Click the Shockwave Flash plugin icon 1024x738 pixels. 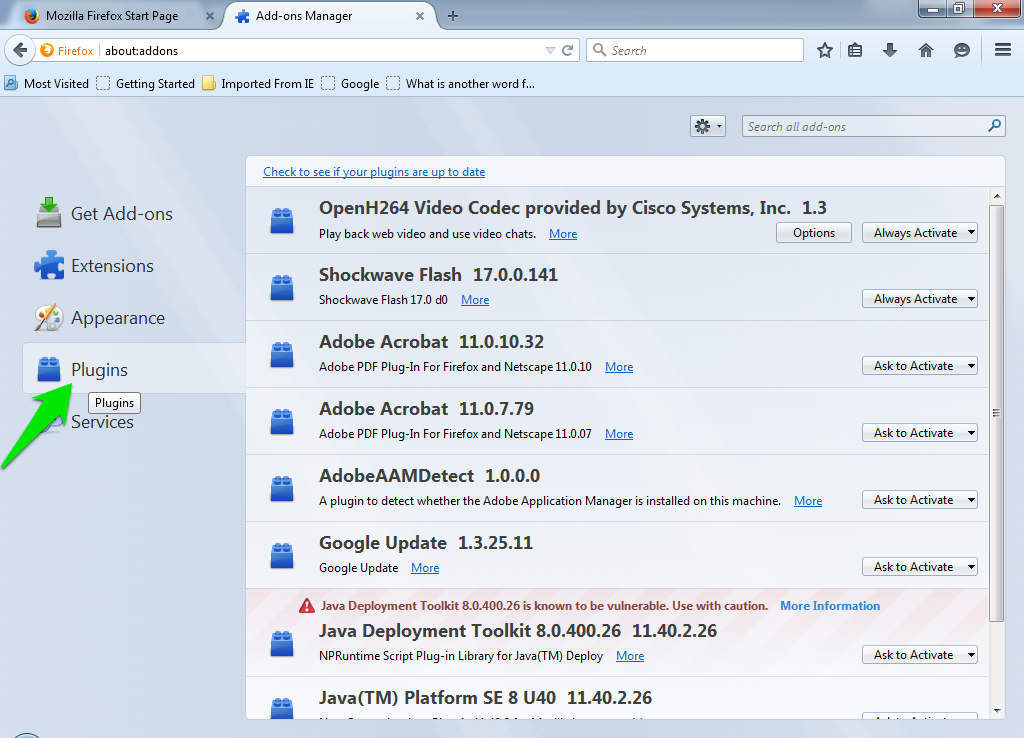[x=282, y=287]
